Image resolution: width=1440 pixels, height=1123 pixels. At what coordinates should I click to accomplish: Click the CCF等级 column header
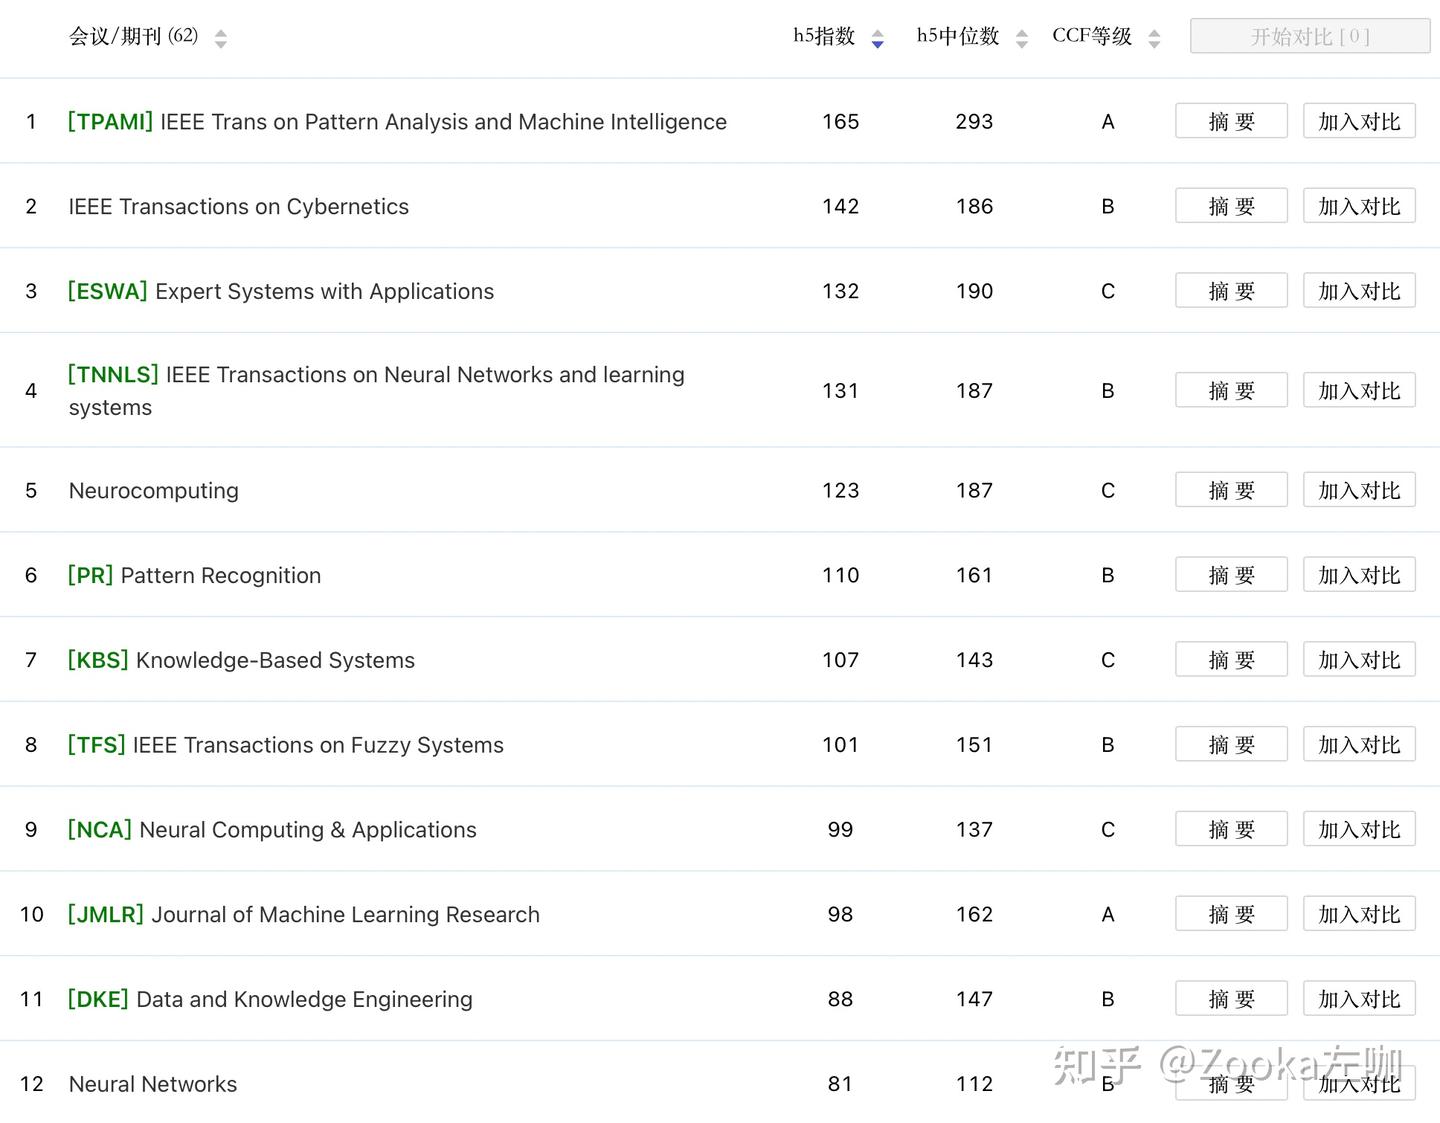[1092, 37]
